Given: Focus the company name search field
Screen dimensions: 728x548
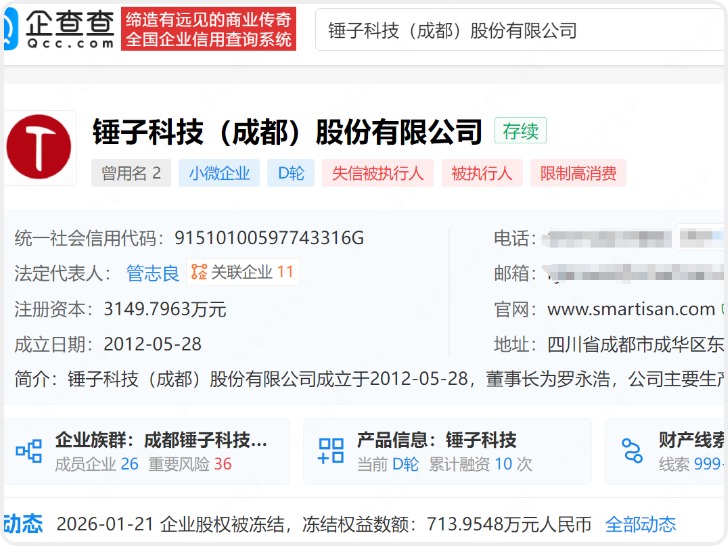Looking at the screenshot, I should 520,31.
